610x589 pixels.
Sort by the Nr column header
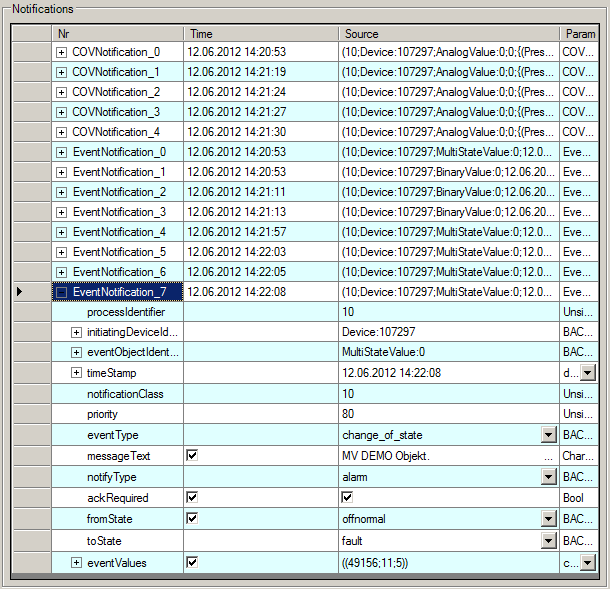pos(117,34)
